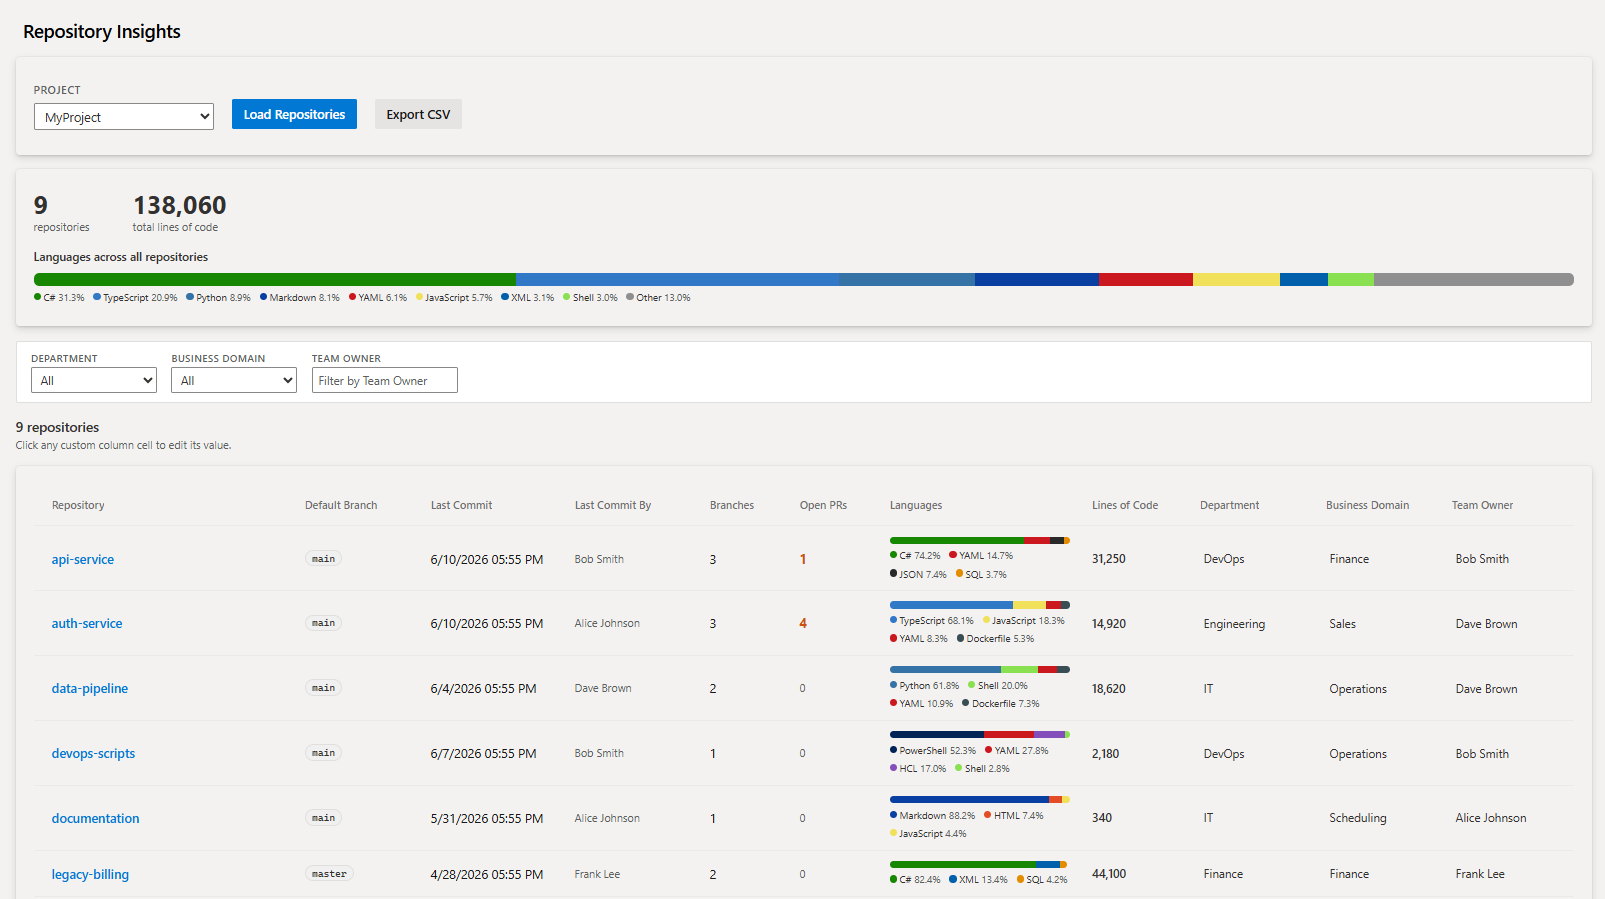
Task: Click the Python 61.8% label in data-pipeline row
Action: pyautogui.click(x=925, y=686)
